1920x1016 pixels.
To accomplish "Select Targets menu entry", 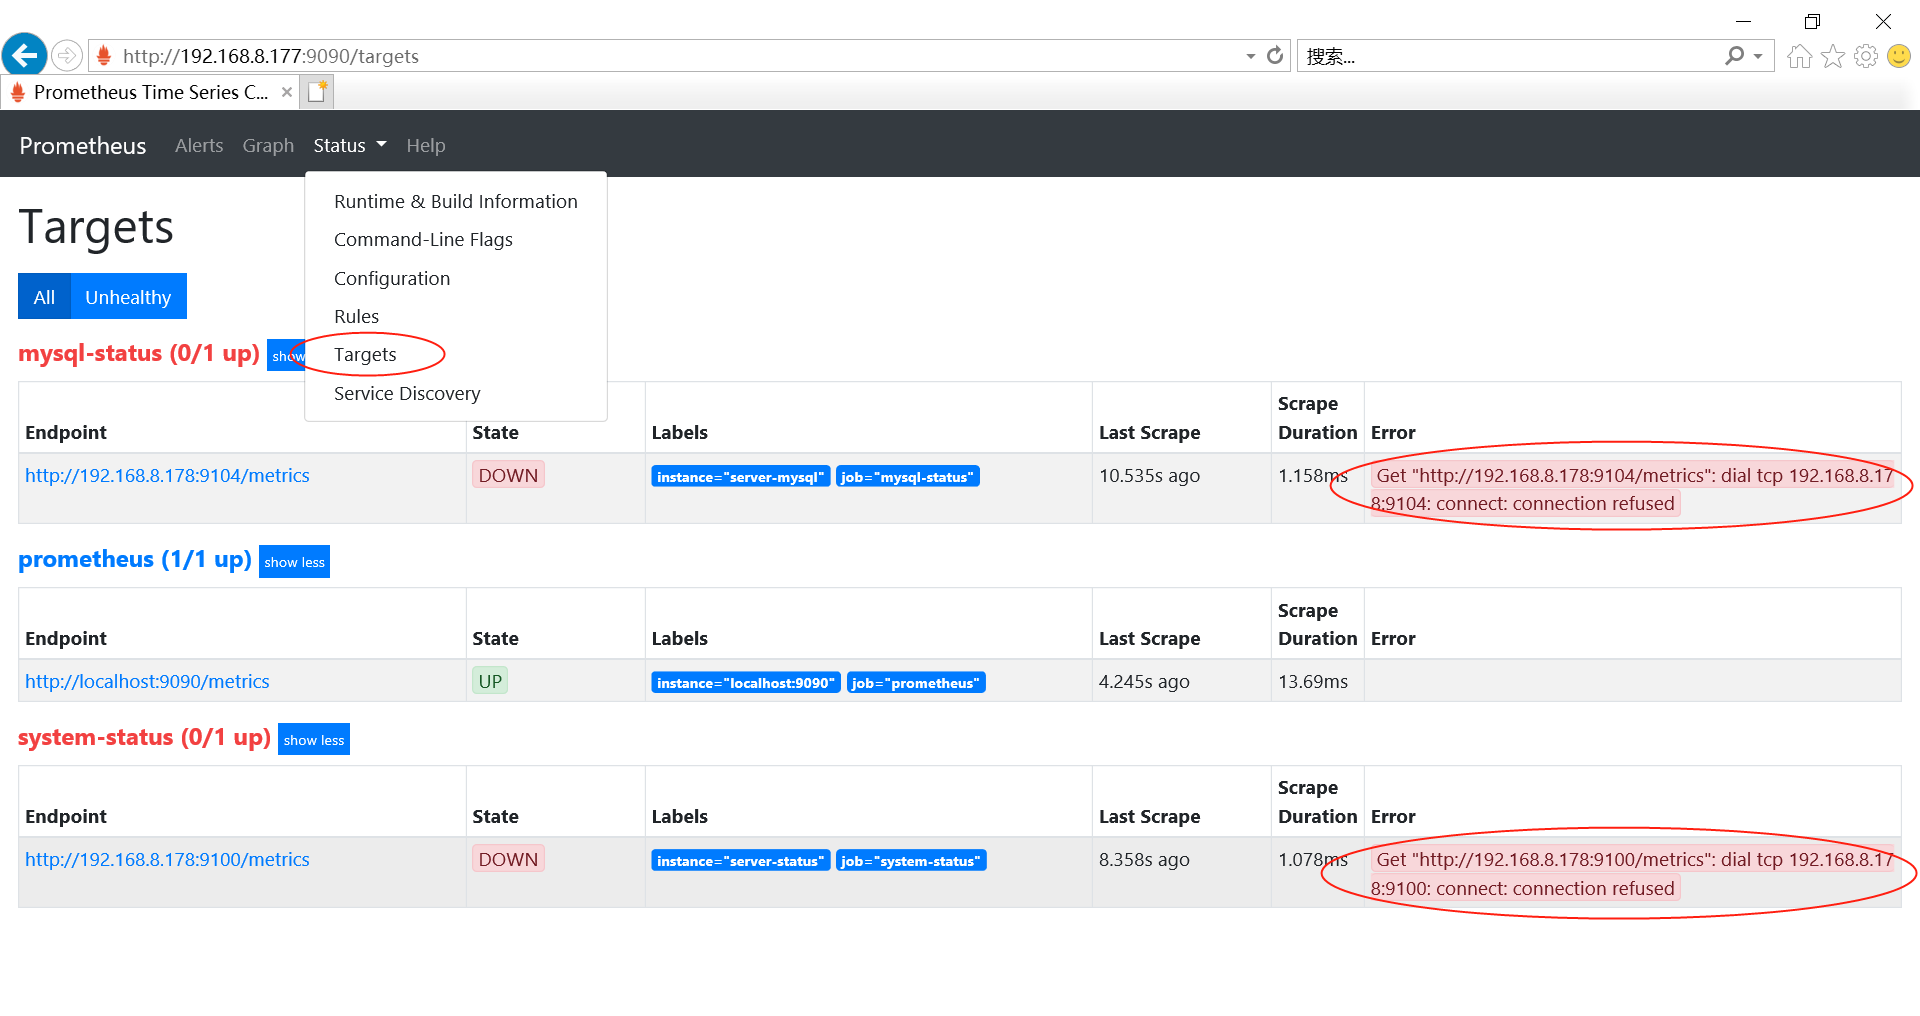I will click(456, 355).
